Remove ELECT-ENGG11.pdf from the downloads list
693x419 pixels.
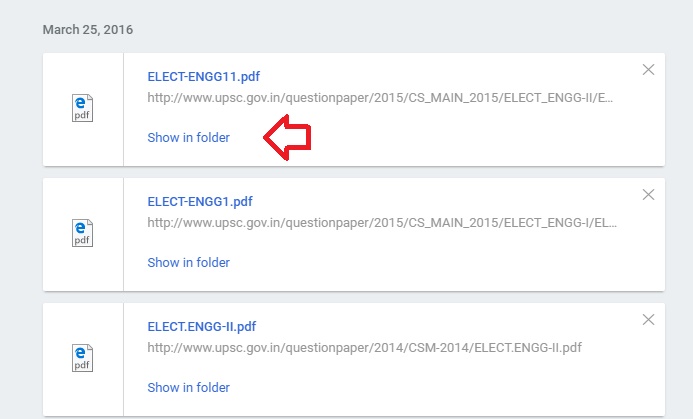tap(648, 70)
